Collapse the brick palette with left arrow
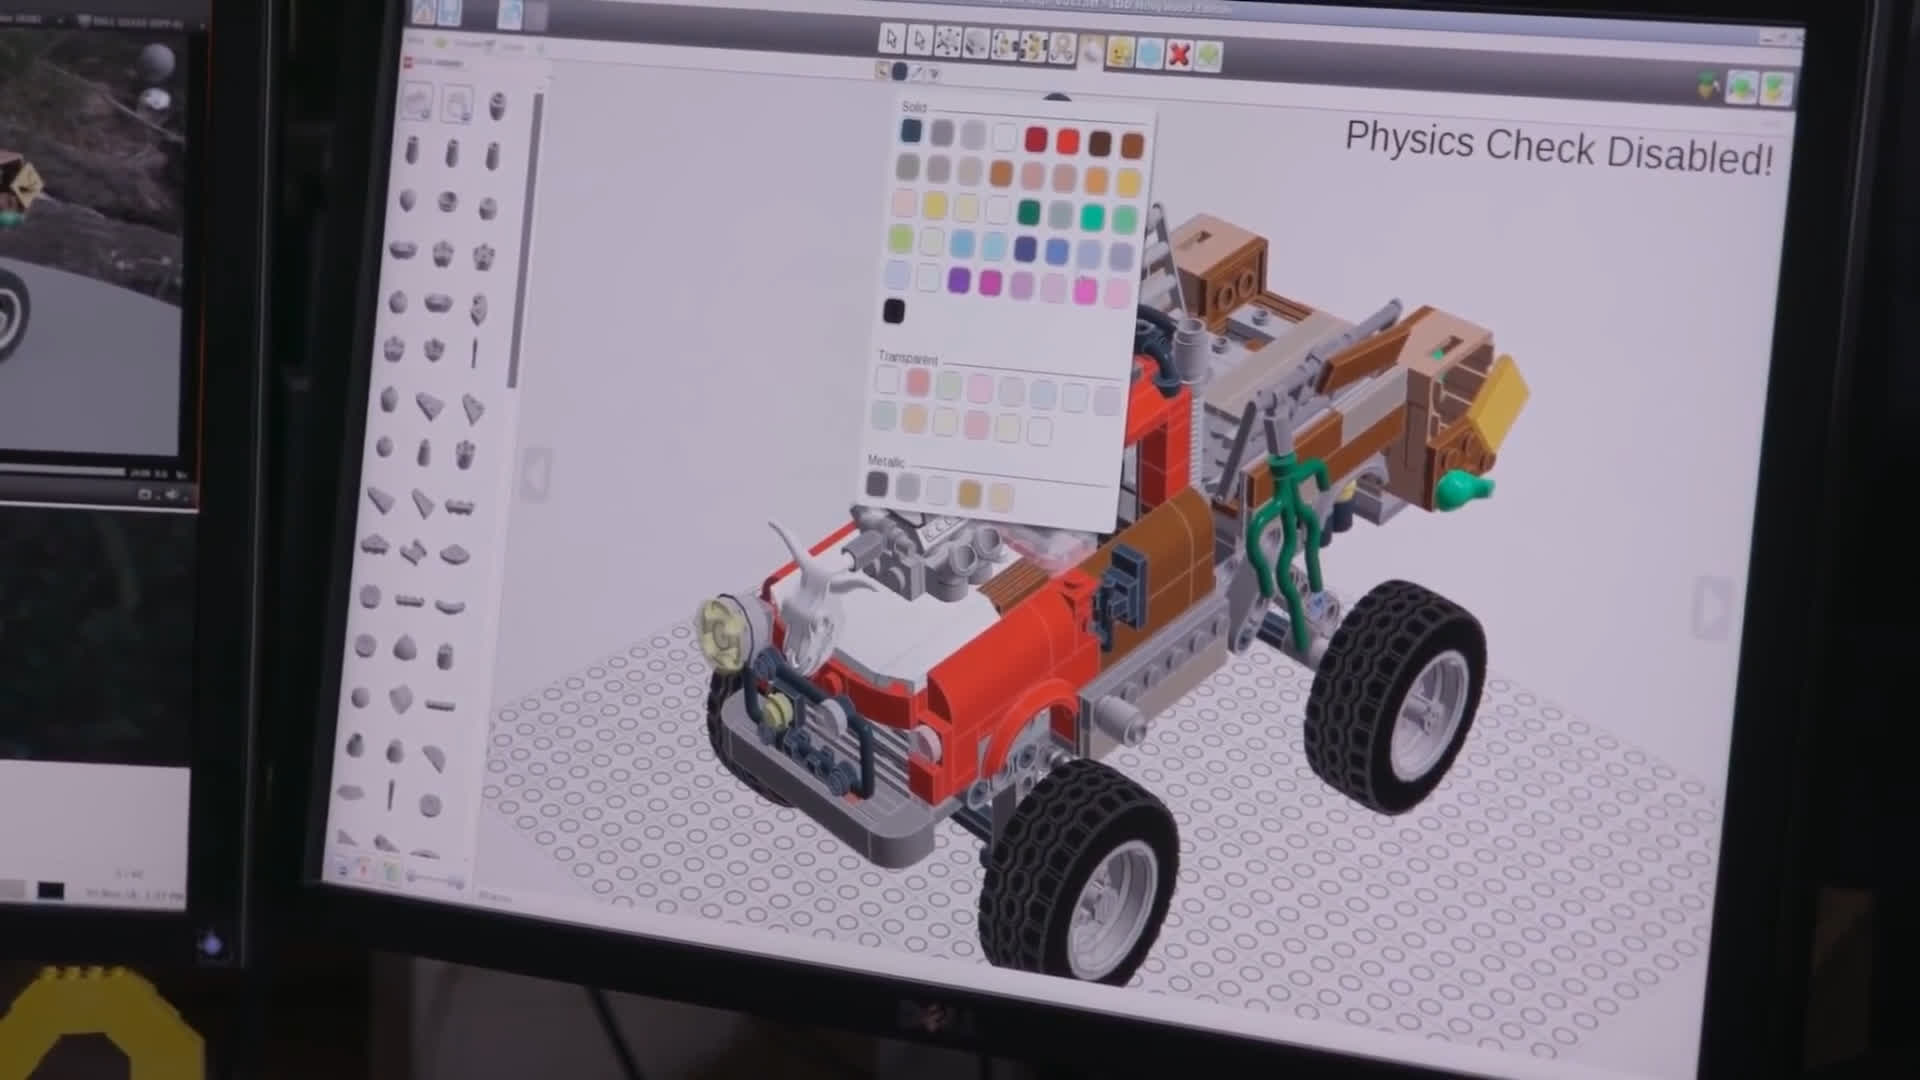1920x1080 pixels. tap(535, 475)
